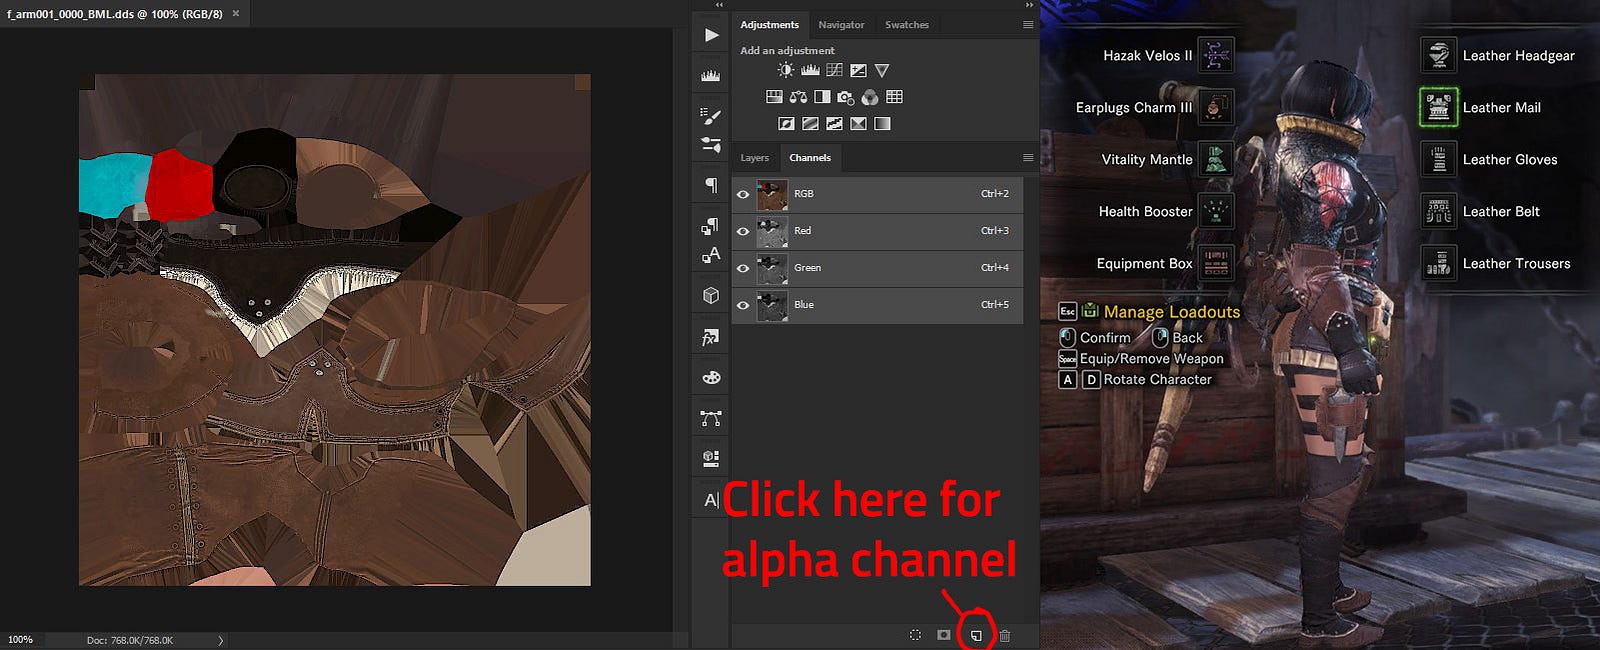The height and width of the screenshot is (650, 1600).
Task: Load channel as selection
Action: (915, 635)
